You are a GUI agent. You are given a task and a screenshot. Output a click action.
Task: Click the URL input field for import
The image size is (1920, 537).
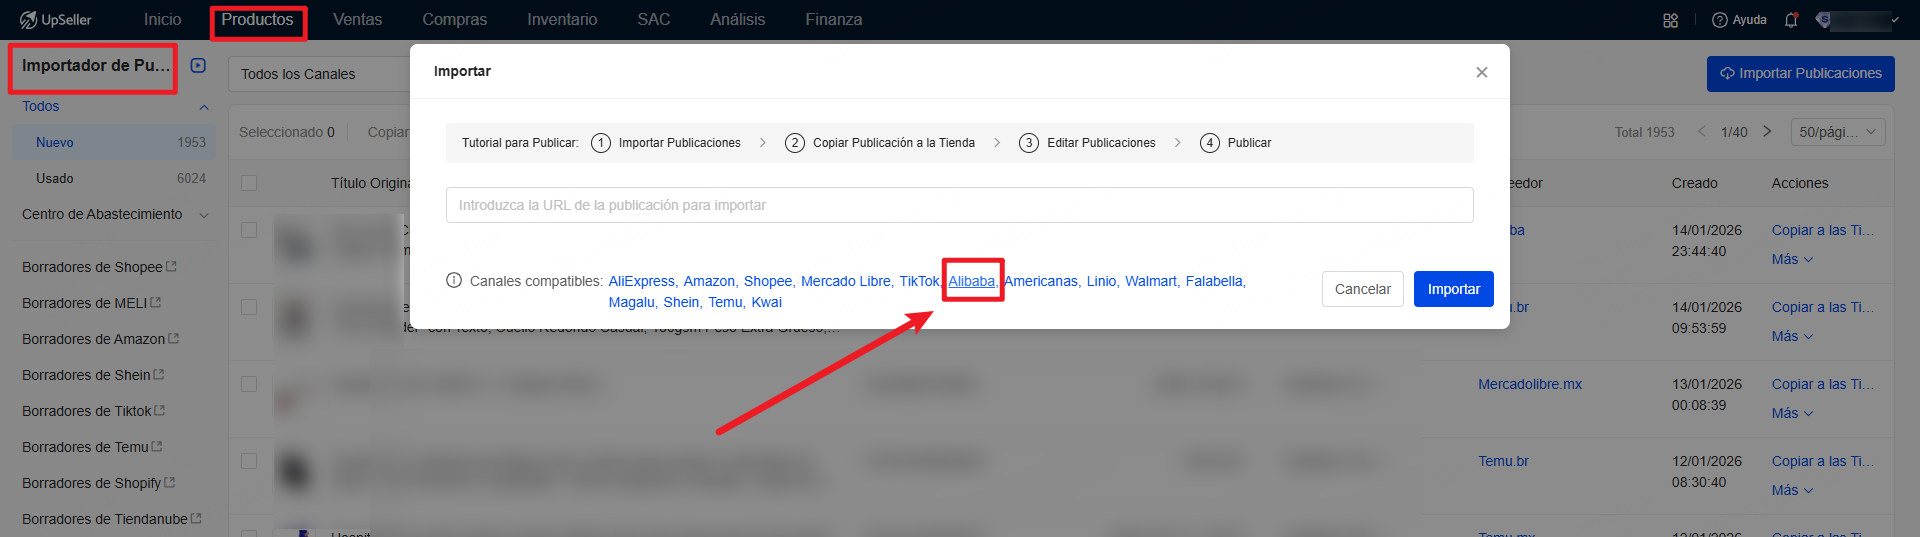(x=959, y=205)
